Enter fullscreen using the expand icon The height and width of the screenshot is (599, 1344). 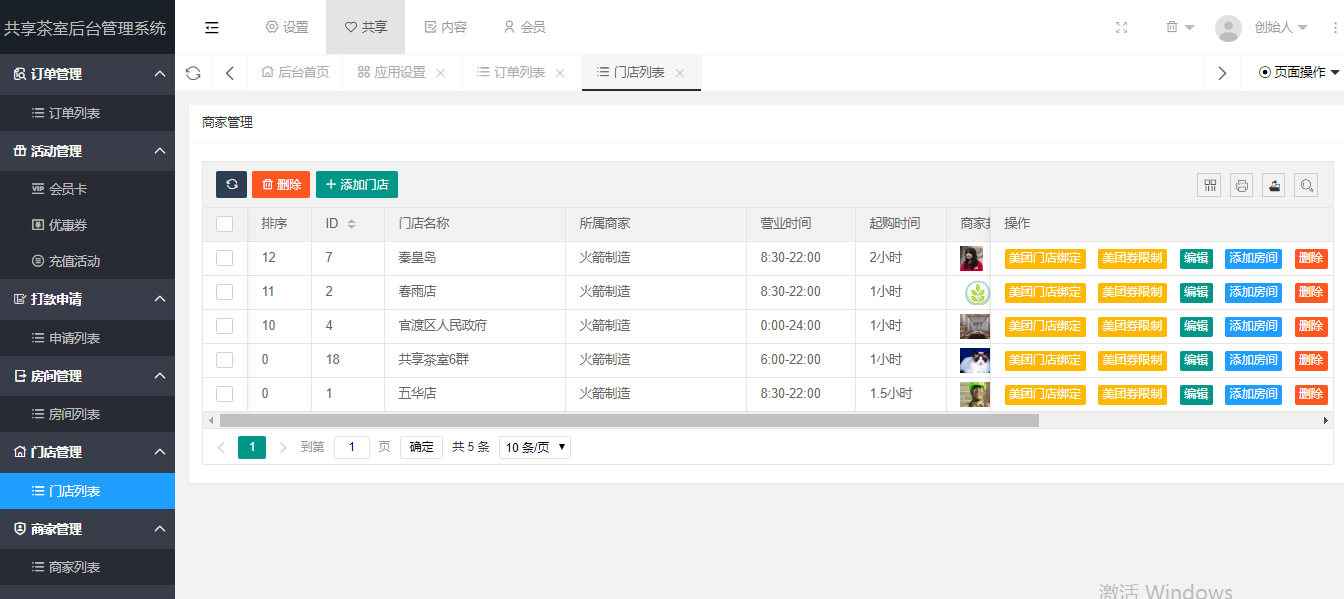1121,28
